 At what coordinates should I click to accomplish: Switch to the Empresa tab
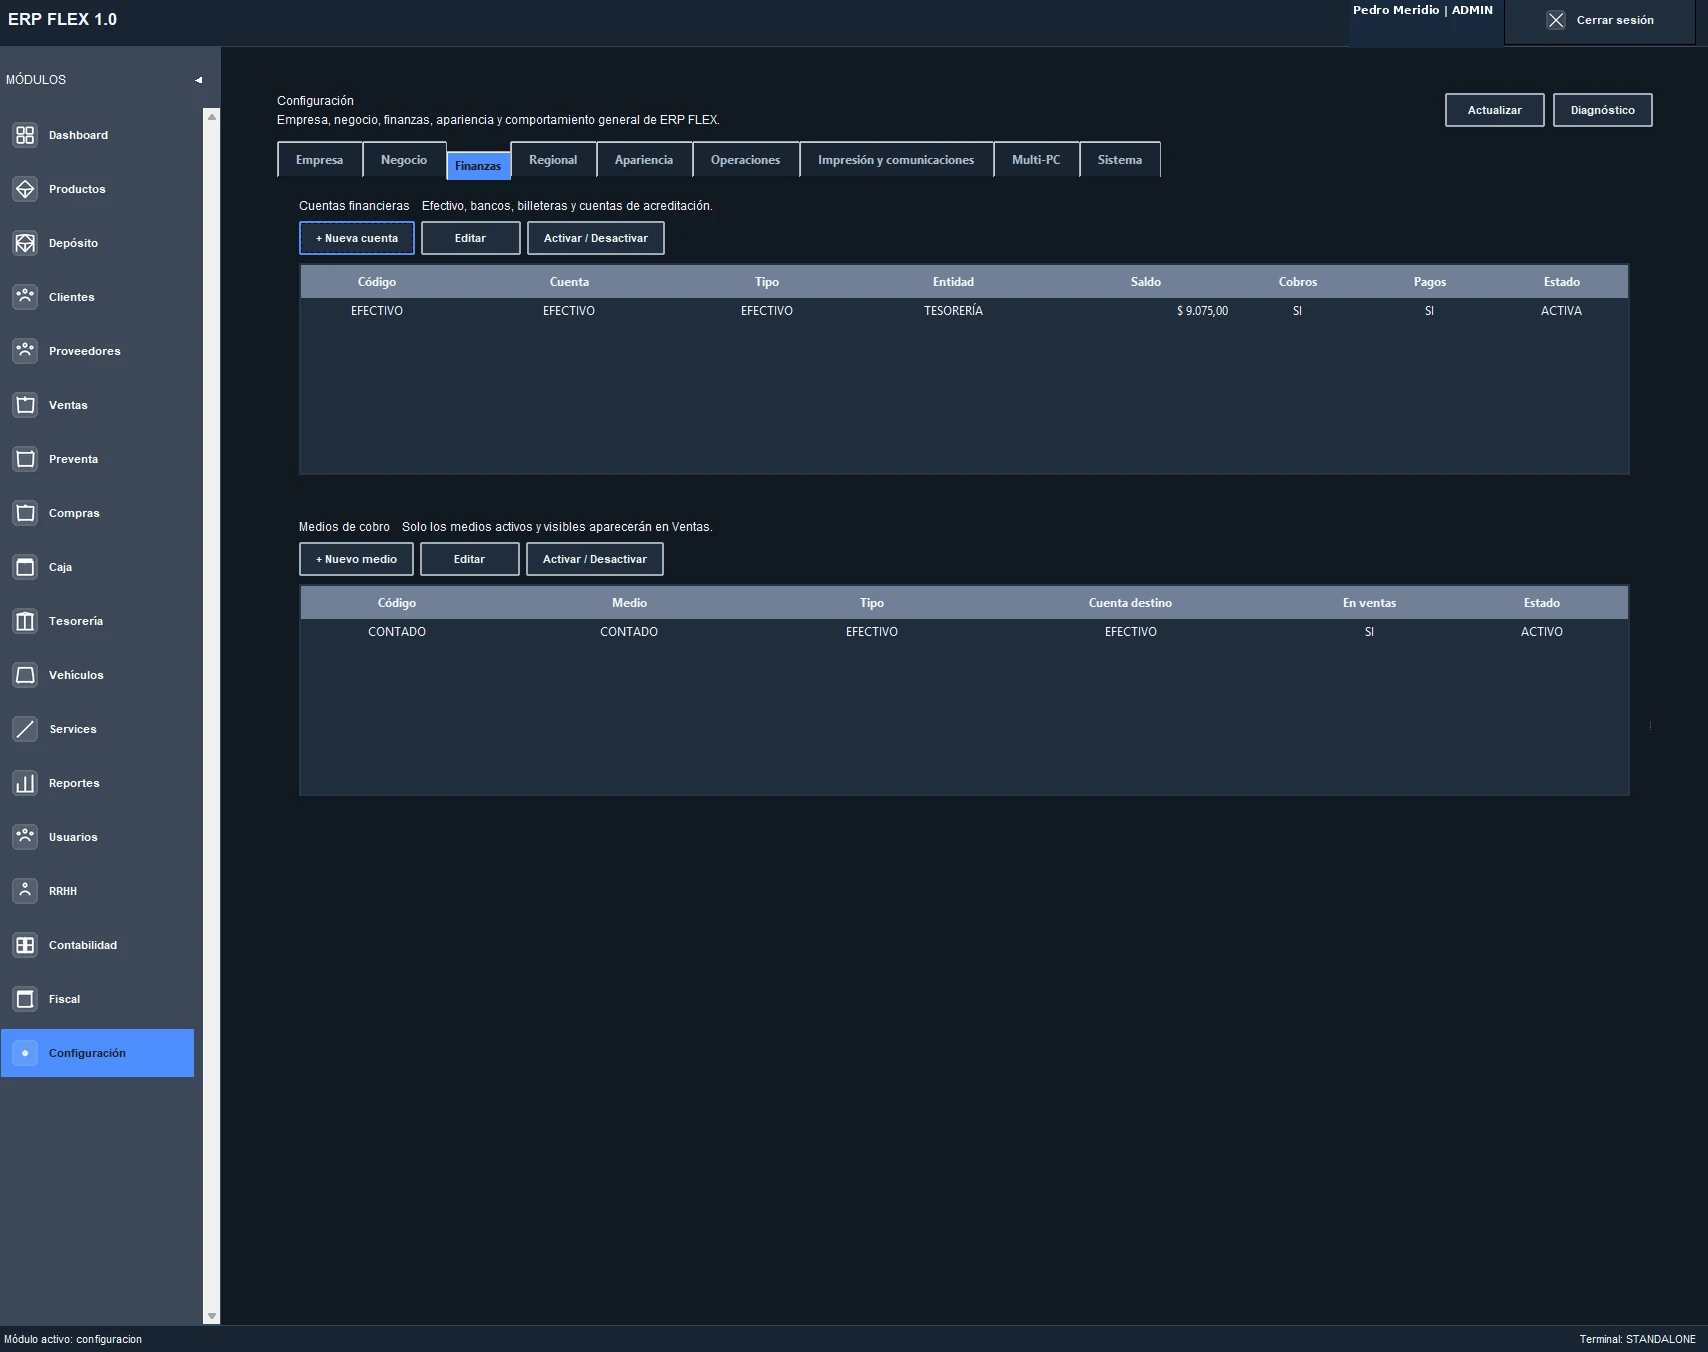(x=320, y=160)
